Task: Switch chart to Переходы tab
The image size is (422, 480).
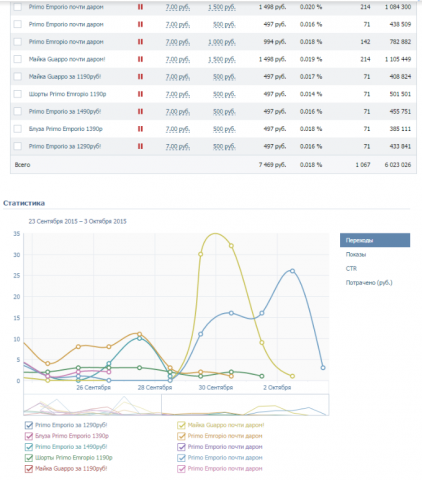Action: tap(375, 240)
